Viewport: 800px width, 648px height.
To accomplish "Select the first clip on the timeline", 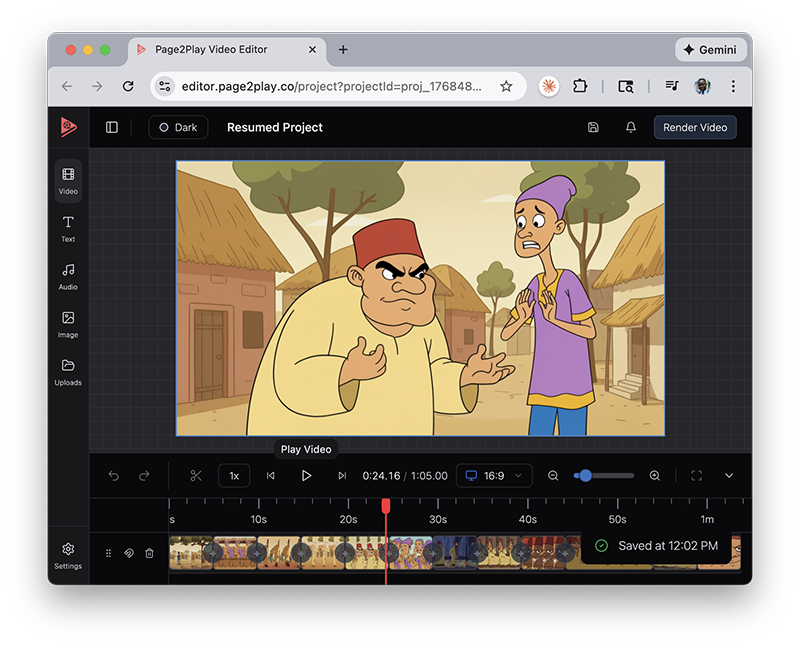I will [190, 552].
